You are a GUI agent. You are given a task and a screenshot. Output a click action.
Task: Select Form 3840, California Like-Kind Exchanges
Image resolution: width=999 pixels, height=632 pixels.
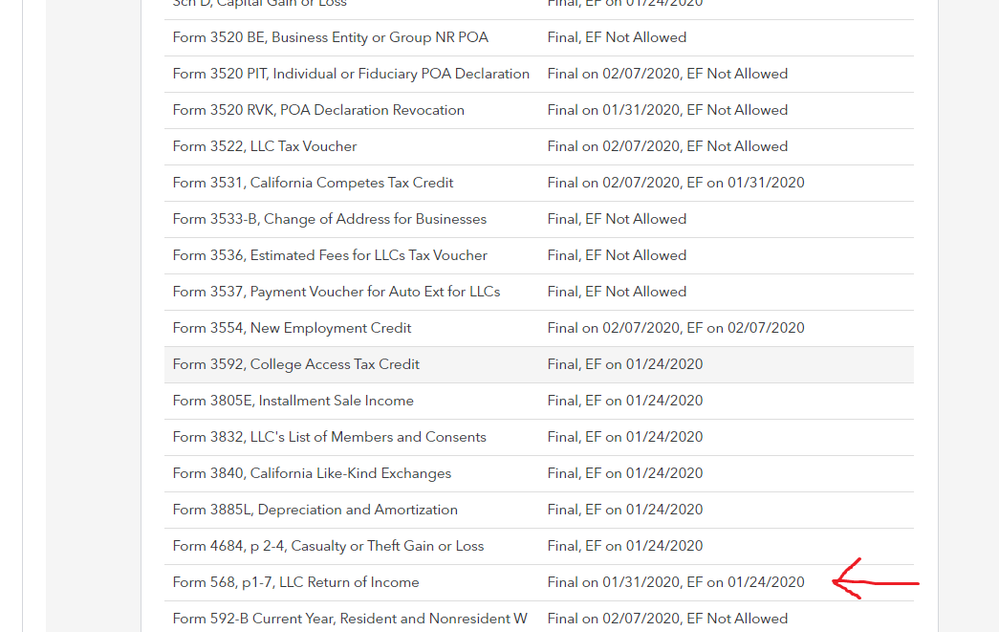point(312,473)
